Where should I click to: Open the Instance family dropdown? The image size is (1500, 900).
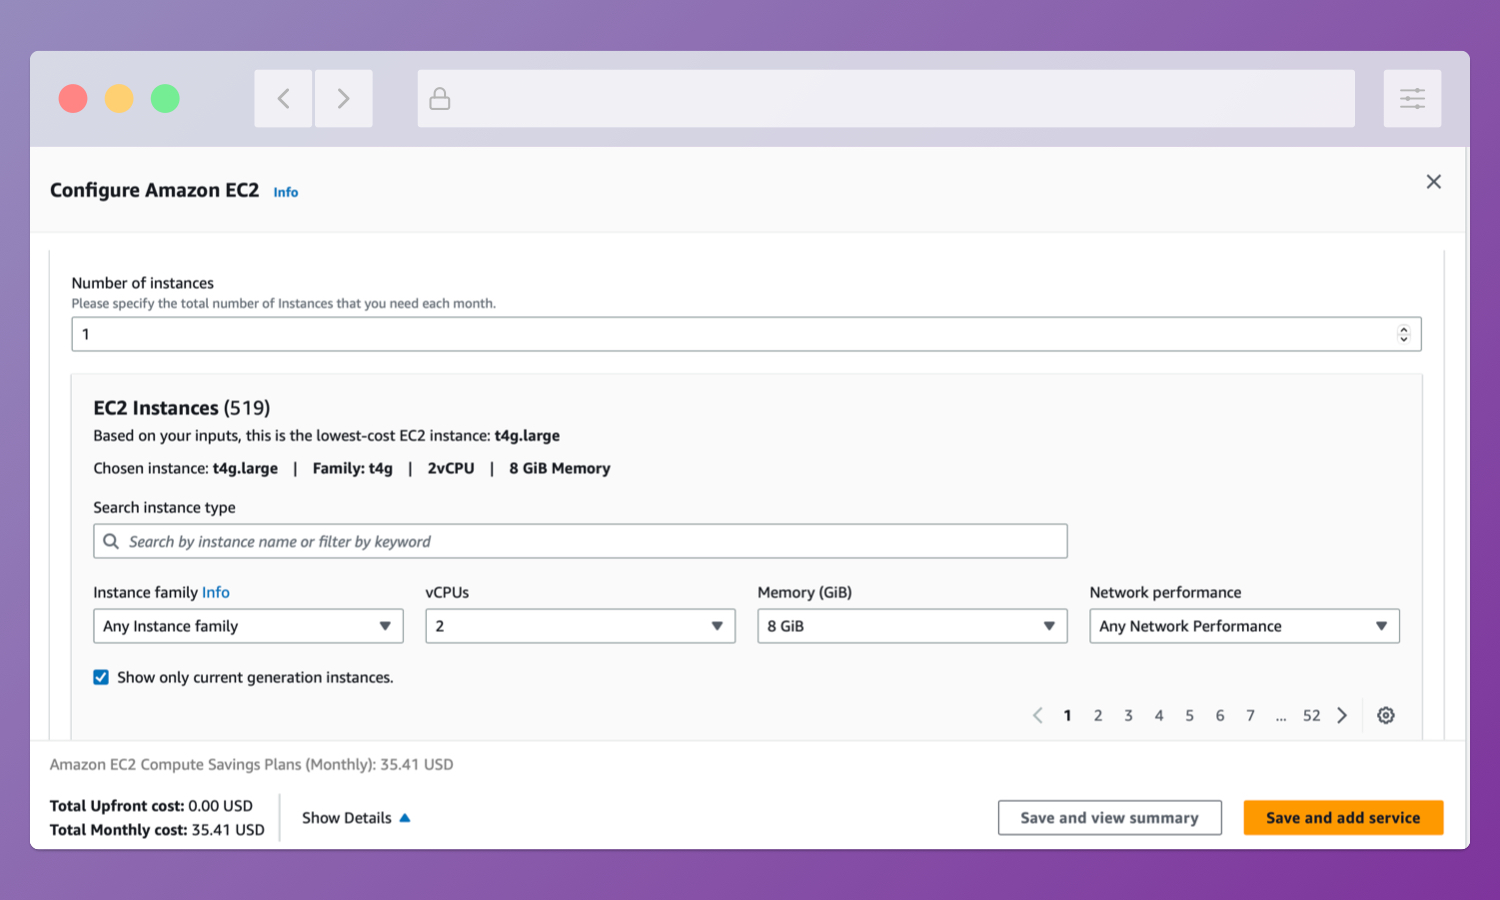point(248,626)
